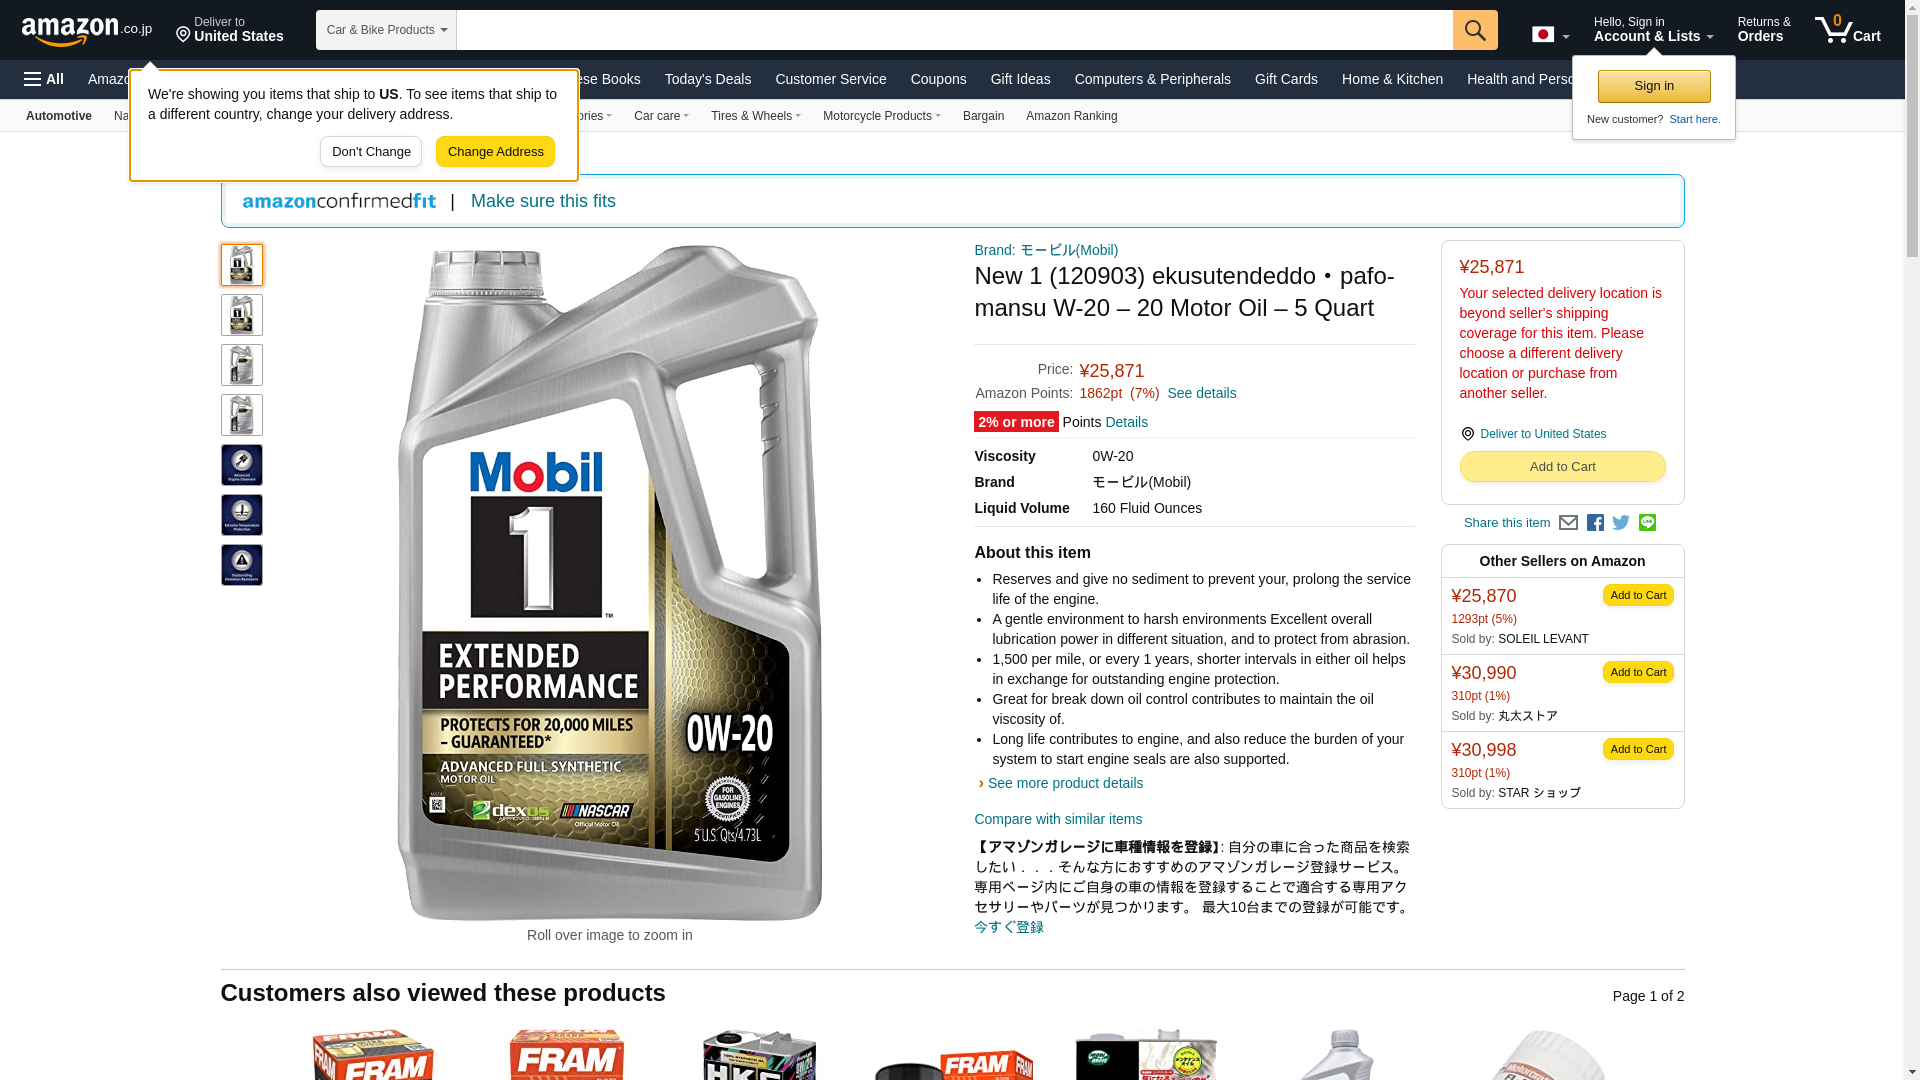Click into the search input field
This screenshot has height=1080, width=1920.
click(x=954, y=30)
